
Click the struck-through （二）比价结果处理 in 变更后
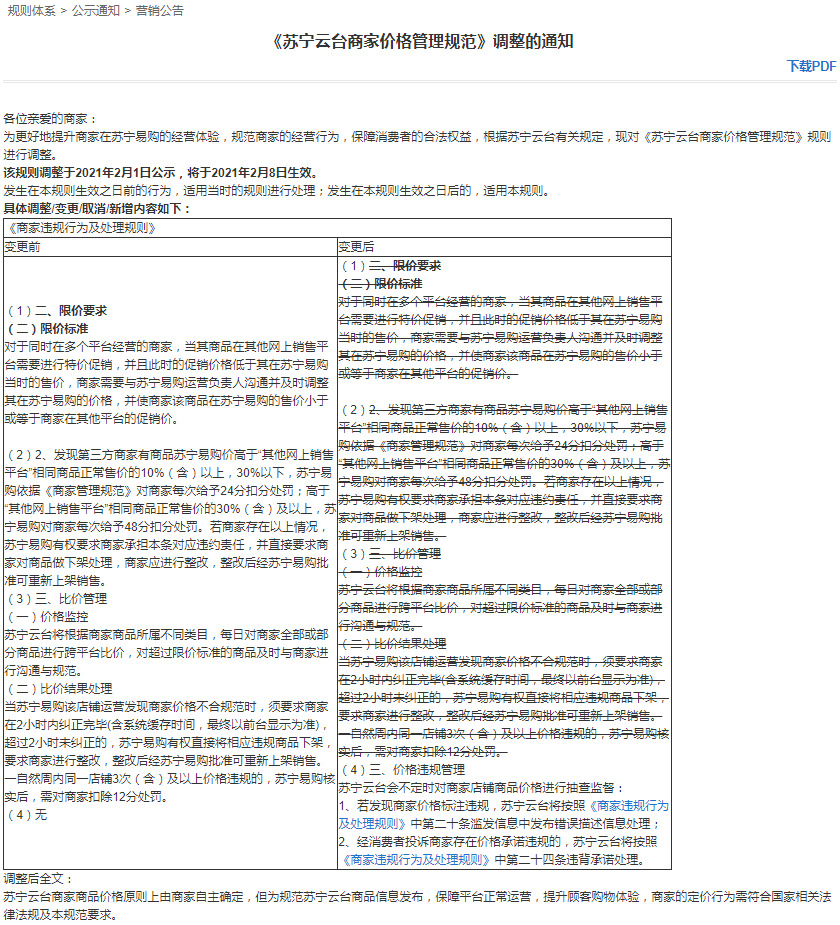pyautogui.click(x=393, y=644)
